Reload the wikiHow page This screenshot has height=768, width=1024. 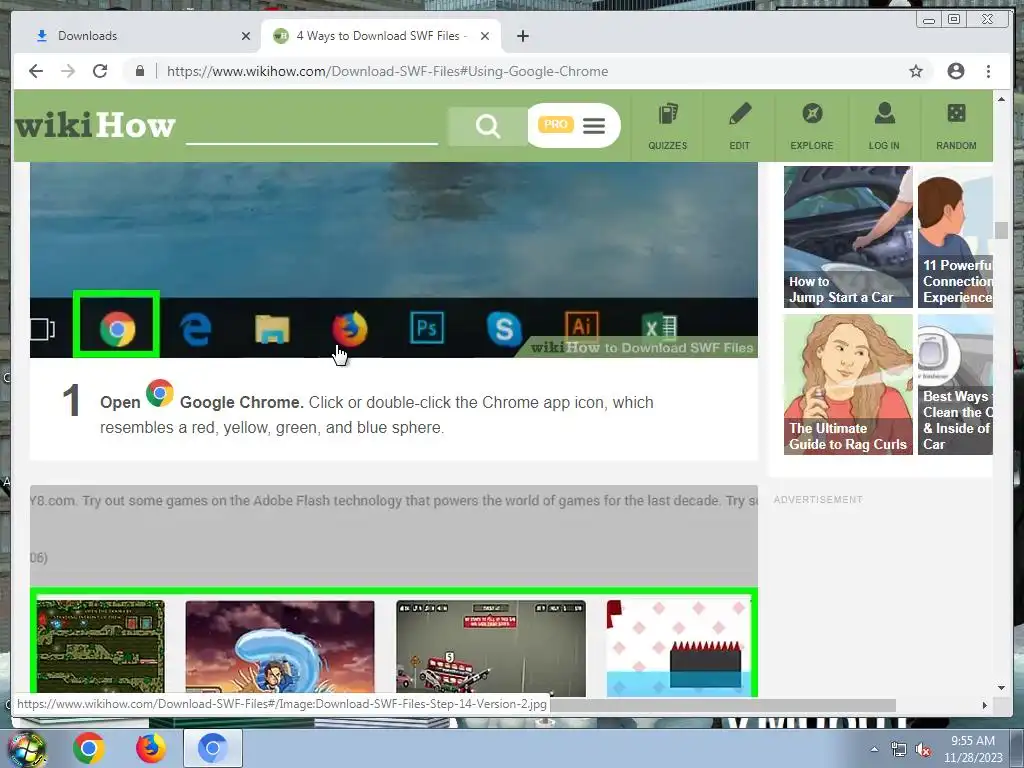[100, 71]
